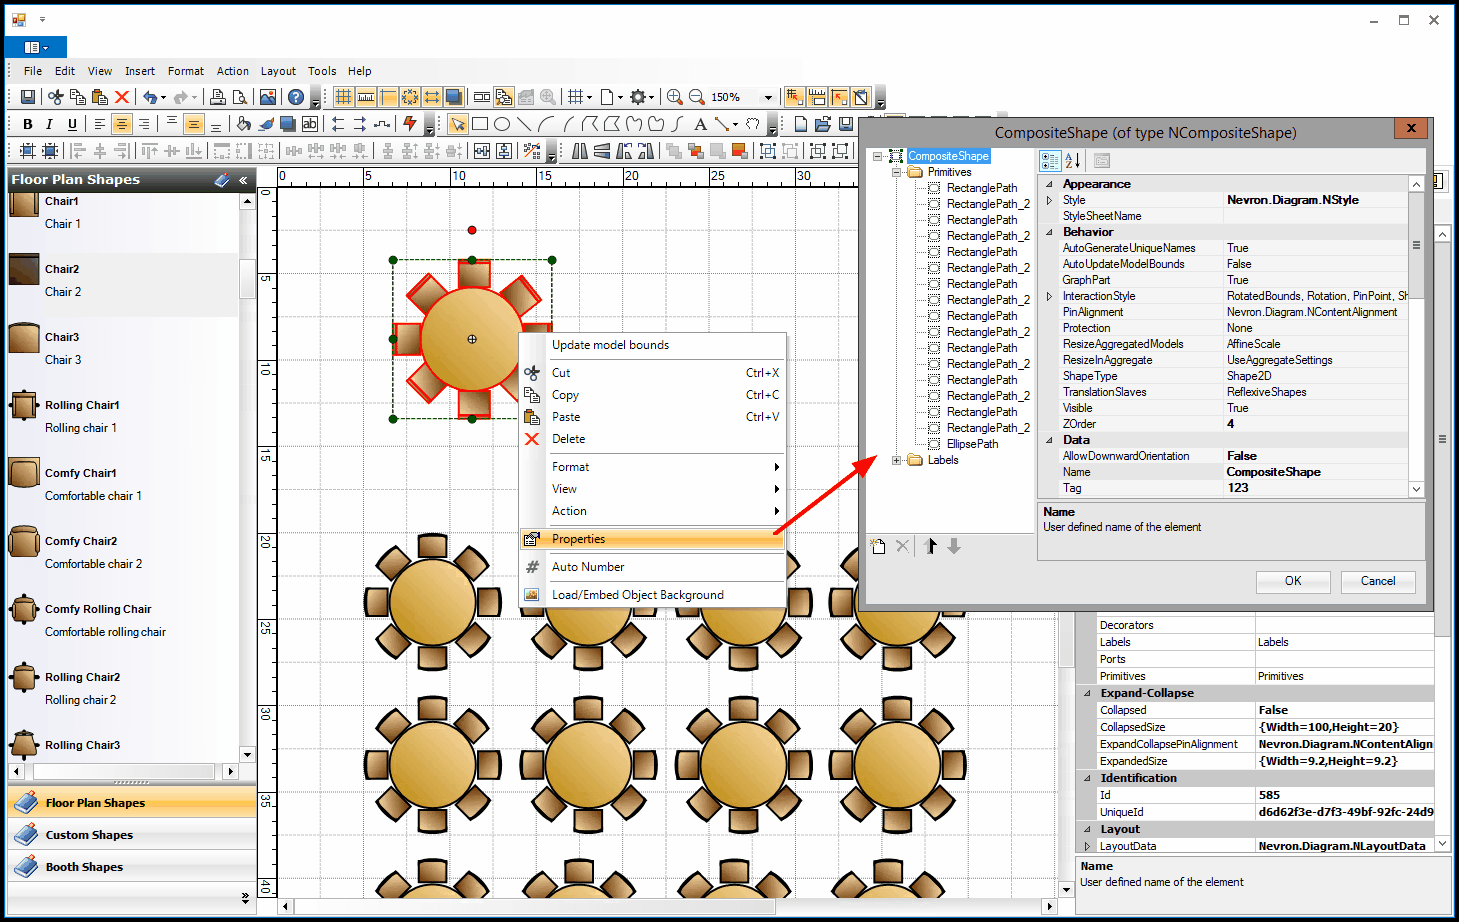Viewport: 1459px width, 922px height.
Task: Choose Properties in the context menu
Action: [652, 539]
